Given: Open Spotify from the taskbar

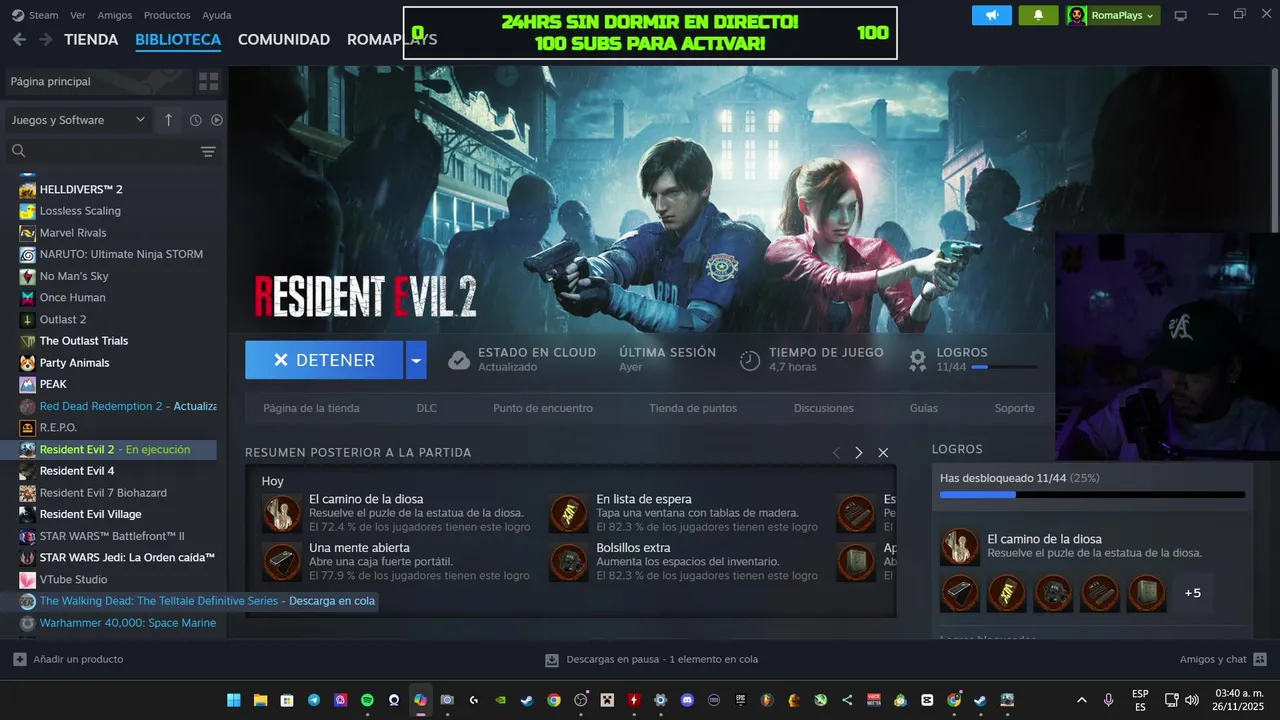Looking at the screenshot, I should [367, 700].
